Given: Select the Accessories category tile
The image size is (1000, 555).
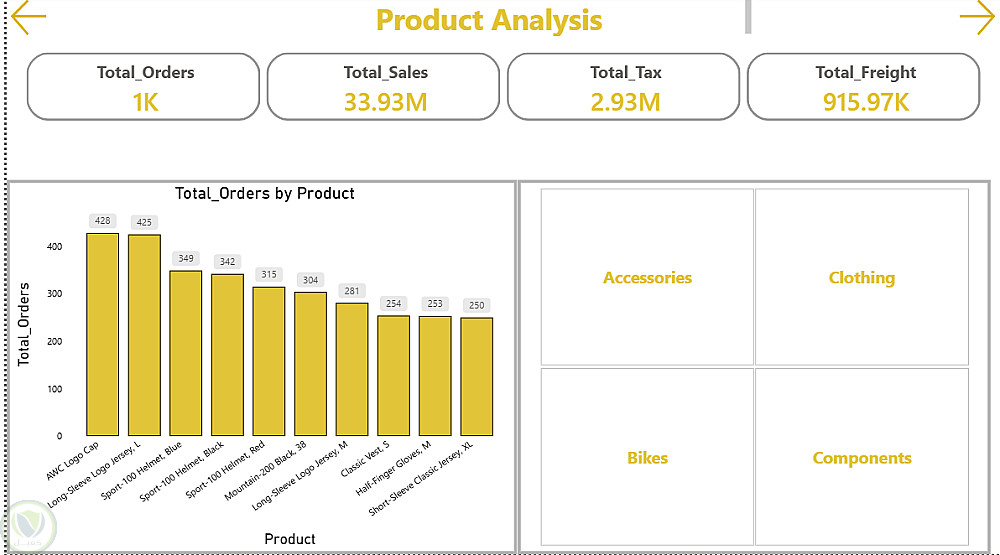Looking at the screenshot, I should coord(647,277).
